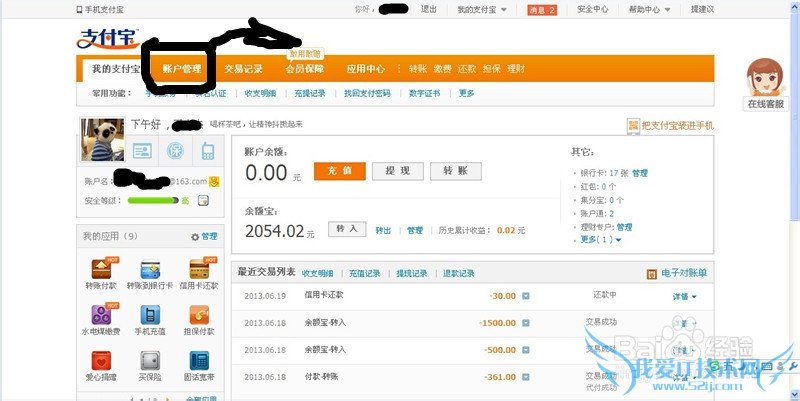Expand the arrow beside the -361.00 amount

click(526, 377)
